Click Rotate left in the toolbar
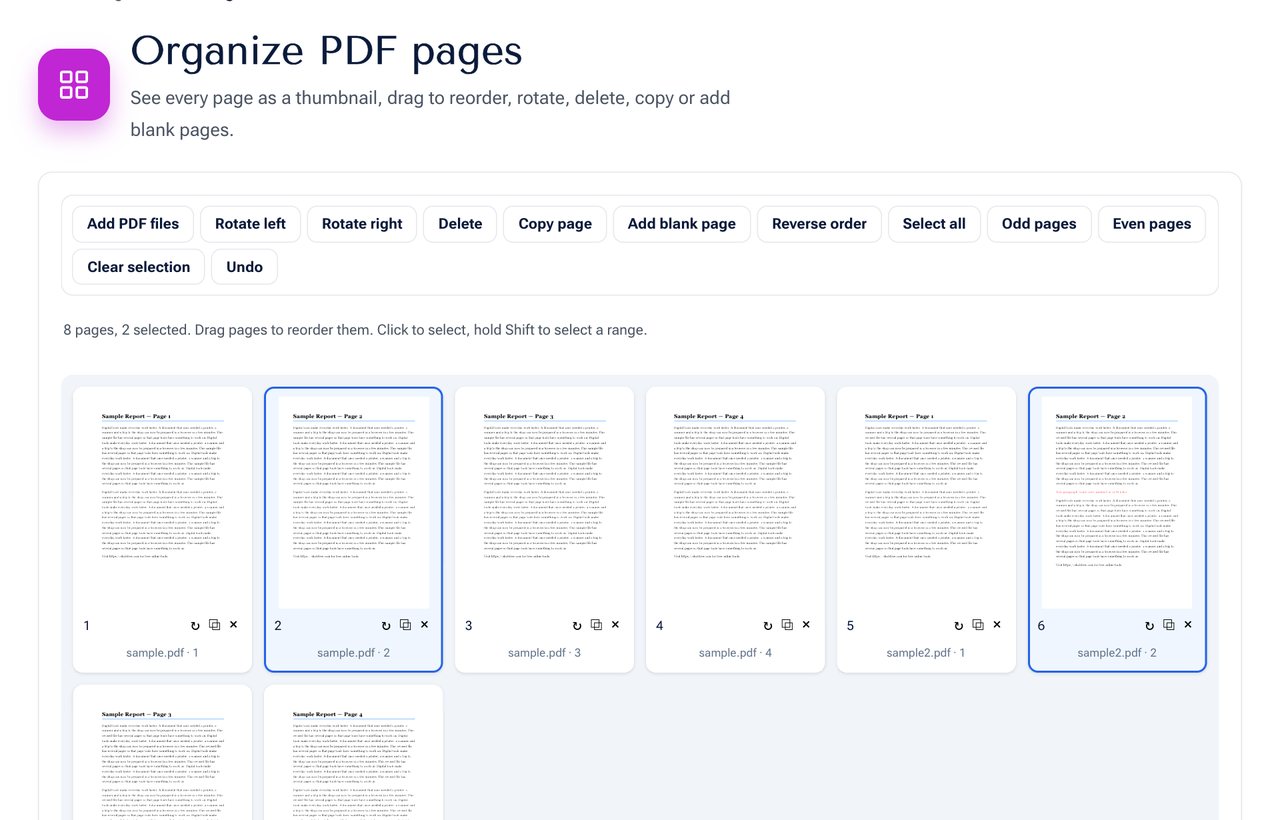Image resolution: width=1280 pixels, height=820 pixels. pyautogui.click(x=250, y=224)
